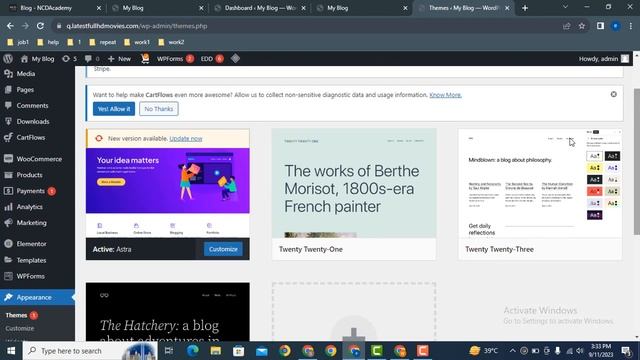Click Update now link for Astra
640x360 pixels.
point(186,139)
